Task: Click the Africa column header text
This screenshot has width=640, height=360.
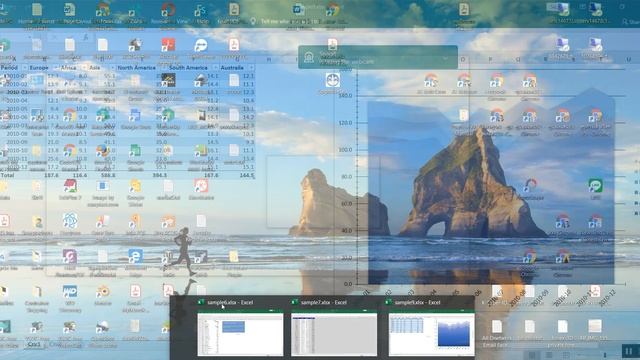Action: [69, 68]
